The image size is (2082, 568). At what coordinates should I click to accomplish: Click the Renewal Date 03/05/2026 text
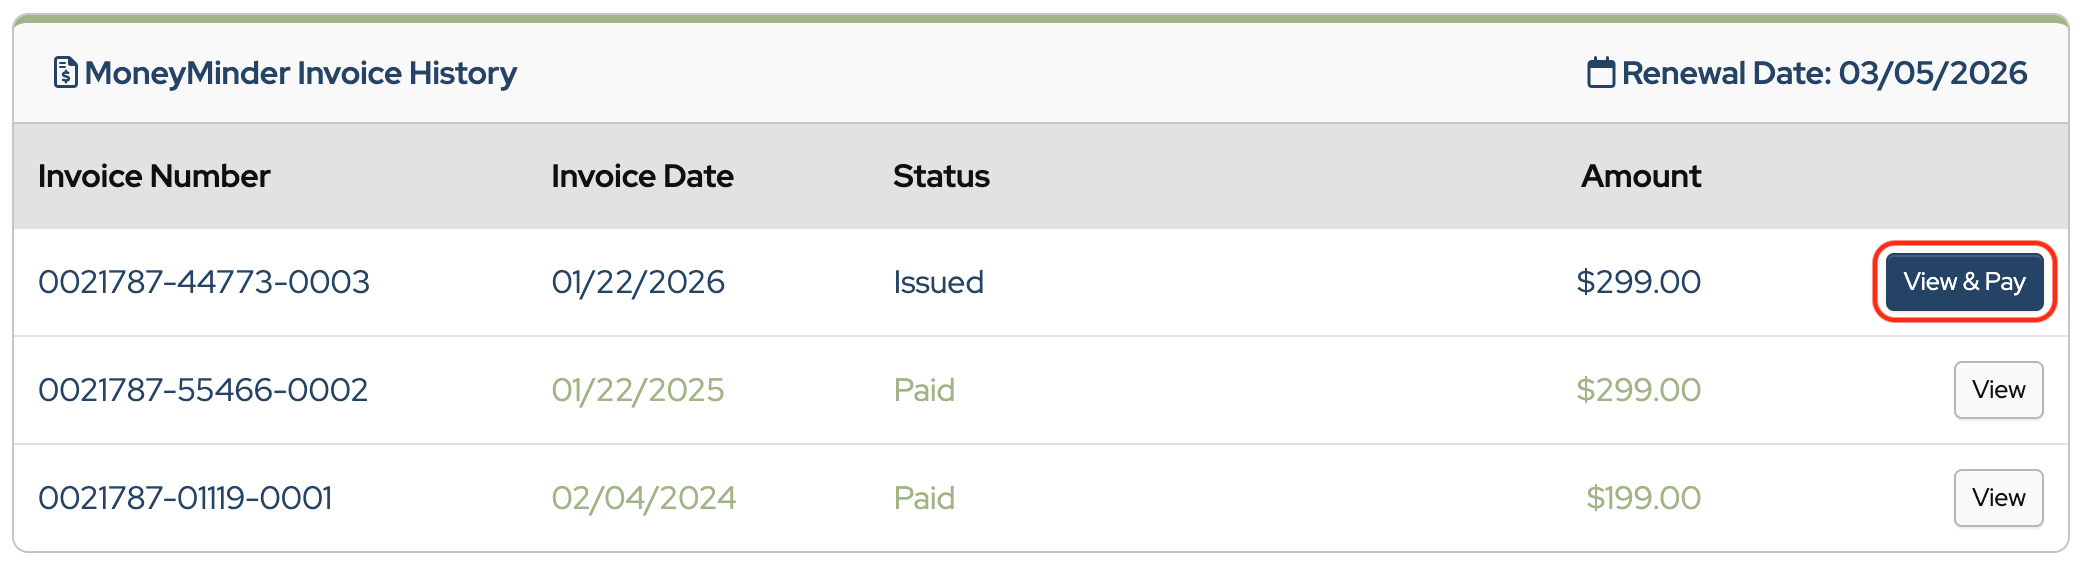(1824, 73)
